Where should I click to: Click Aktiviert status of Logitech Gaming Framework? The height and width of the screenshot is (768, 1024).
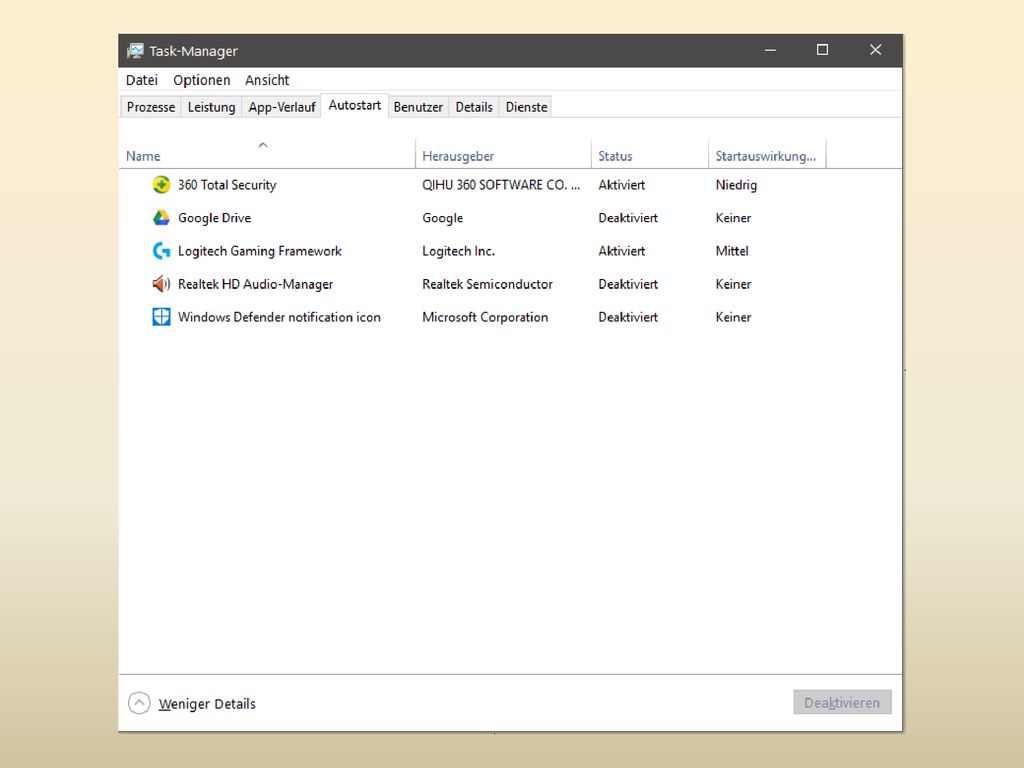click(621, 251)
